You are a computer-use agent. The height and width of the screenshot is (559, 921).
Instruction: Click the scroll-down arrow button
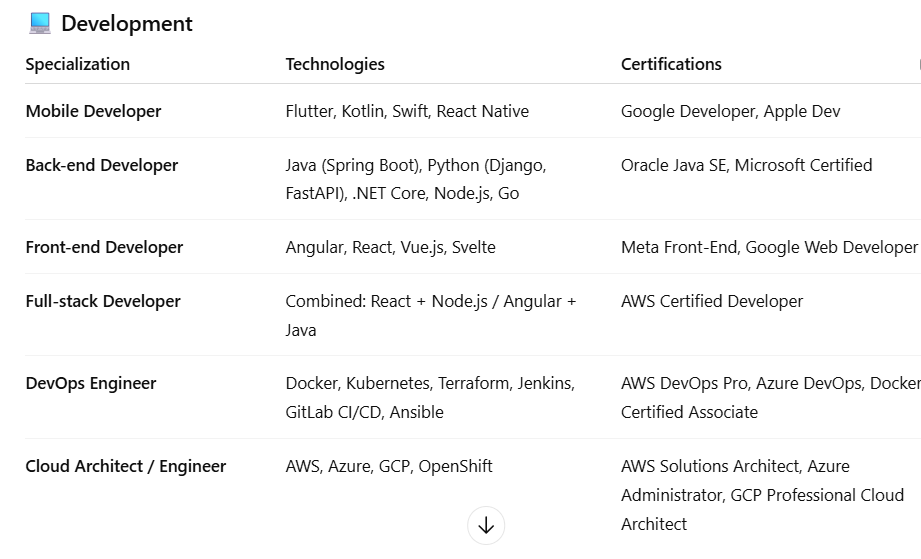486,526
